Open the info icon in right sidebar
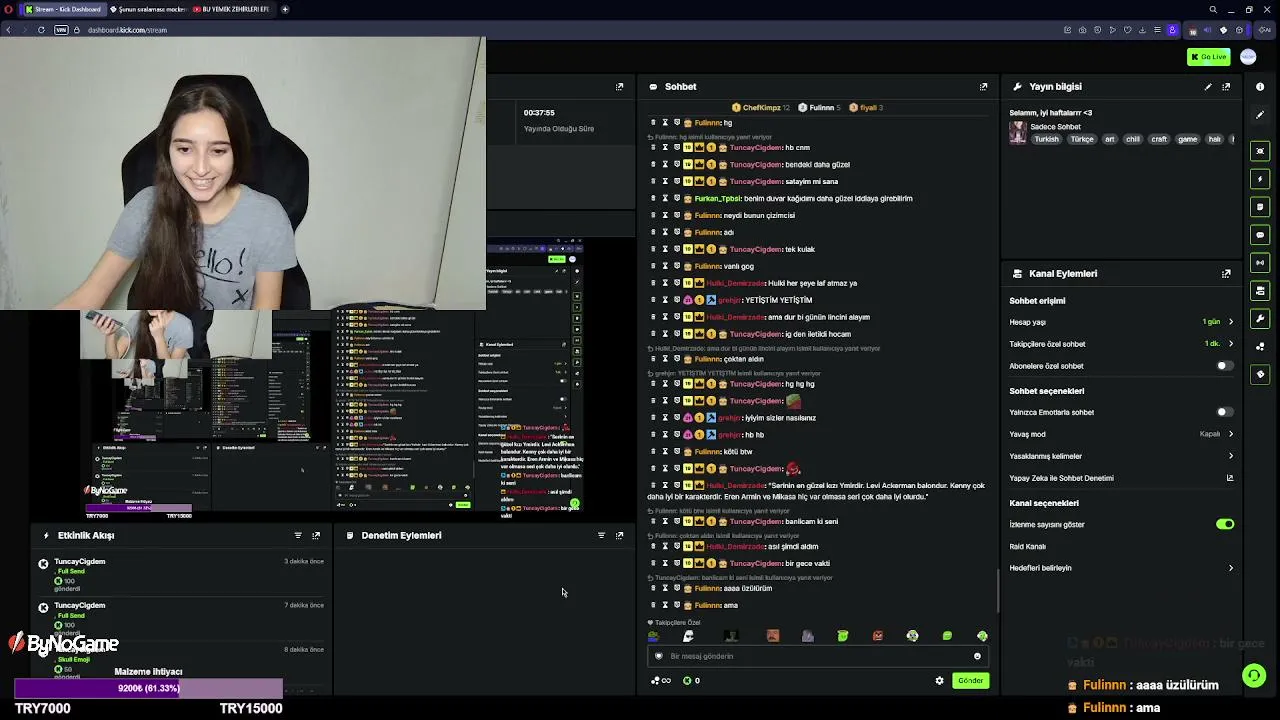The image size is (1280, 720). pos(1260,87)
